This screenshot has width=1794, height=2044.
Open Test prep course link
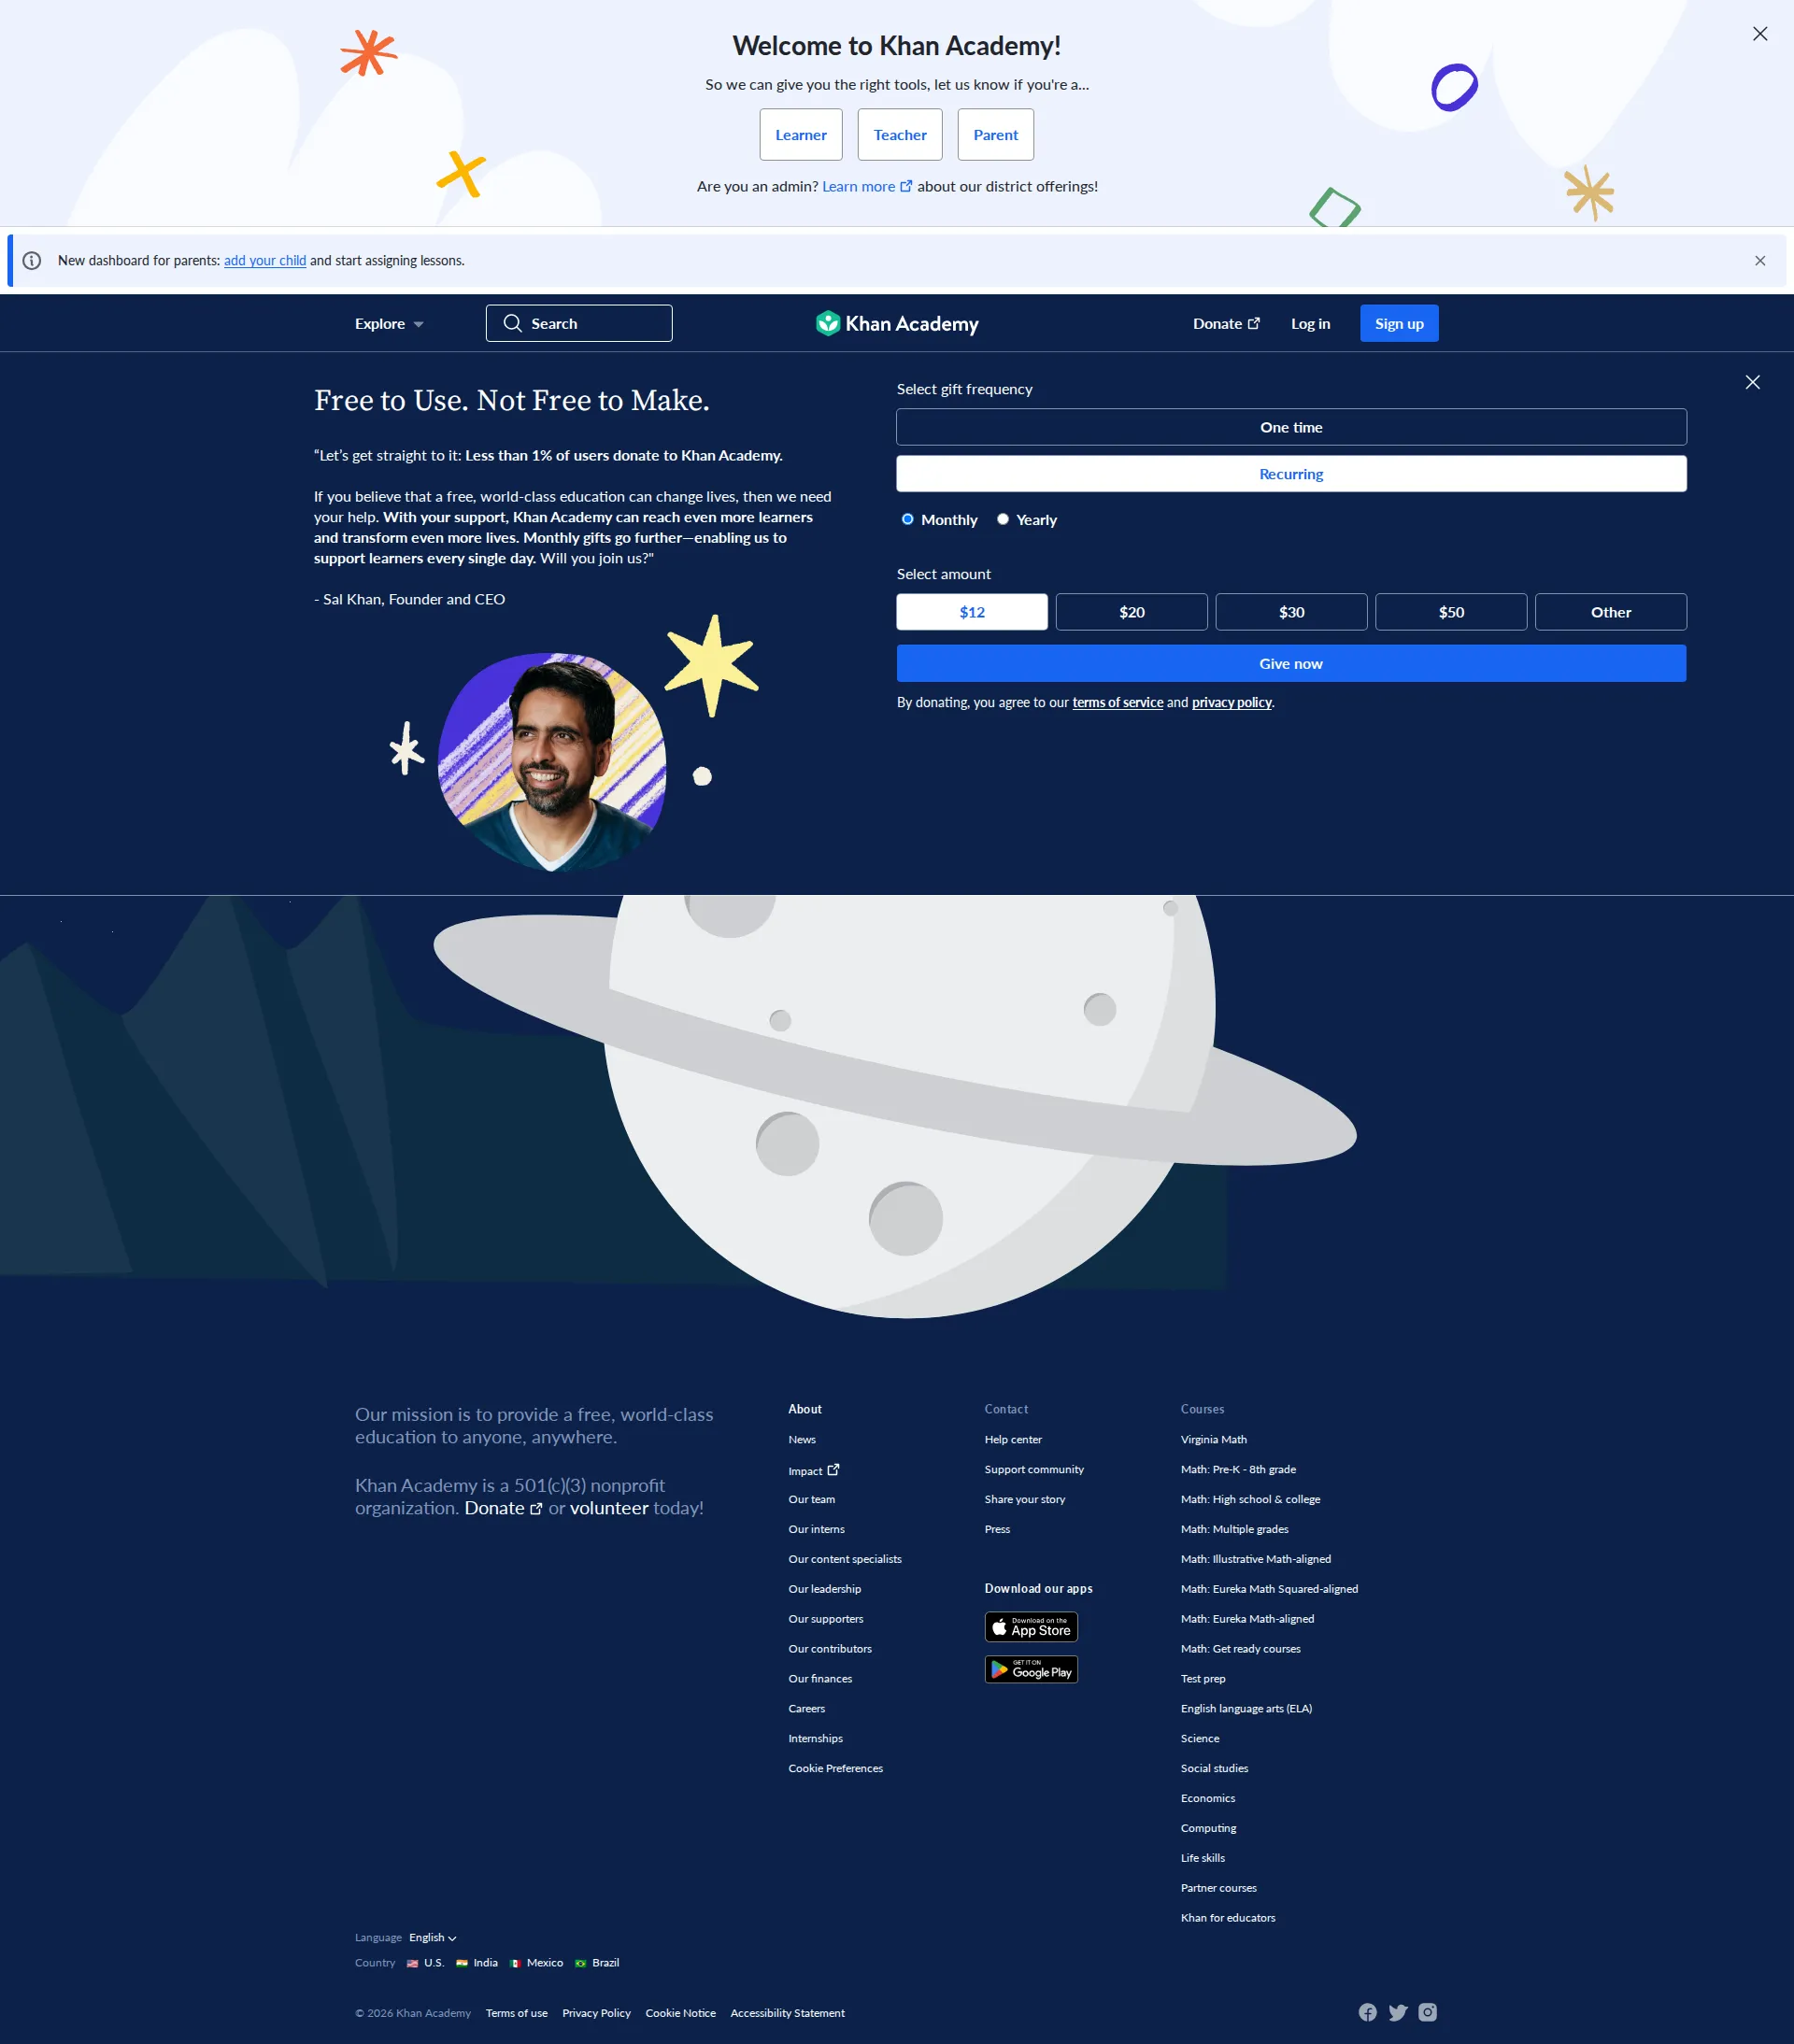pyautogui.click(x=1203, y=1679)
